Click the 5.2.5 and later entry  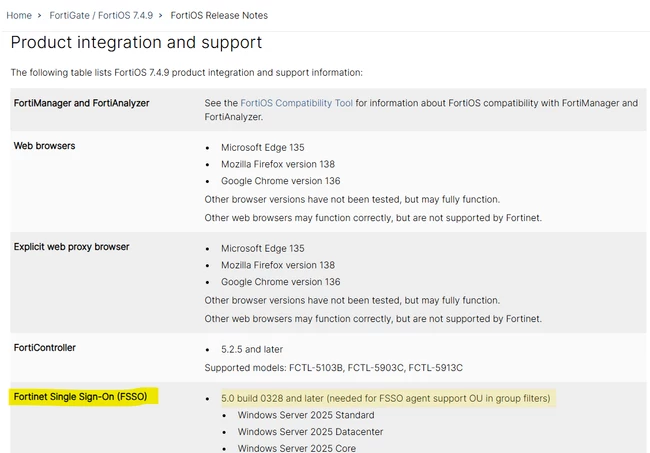[252, 349]
